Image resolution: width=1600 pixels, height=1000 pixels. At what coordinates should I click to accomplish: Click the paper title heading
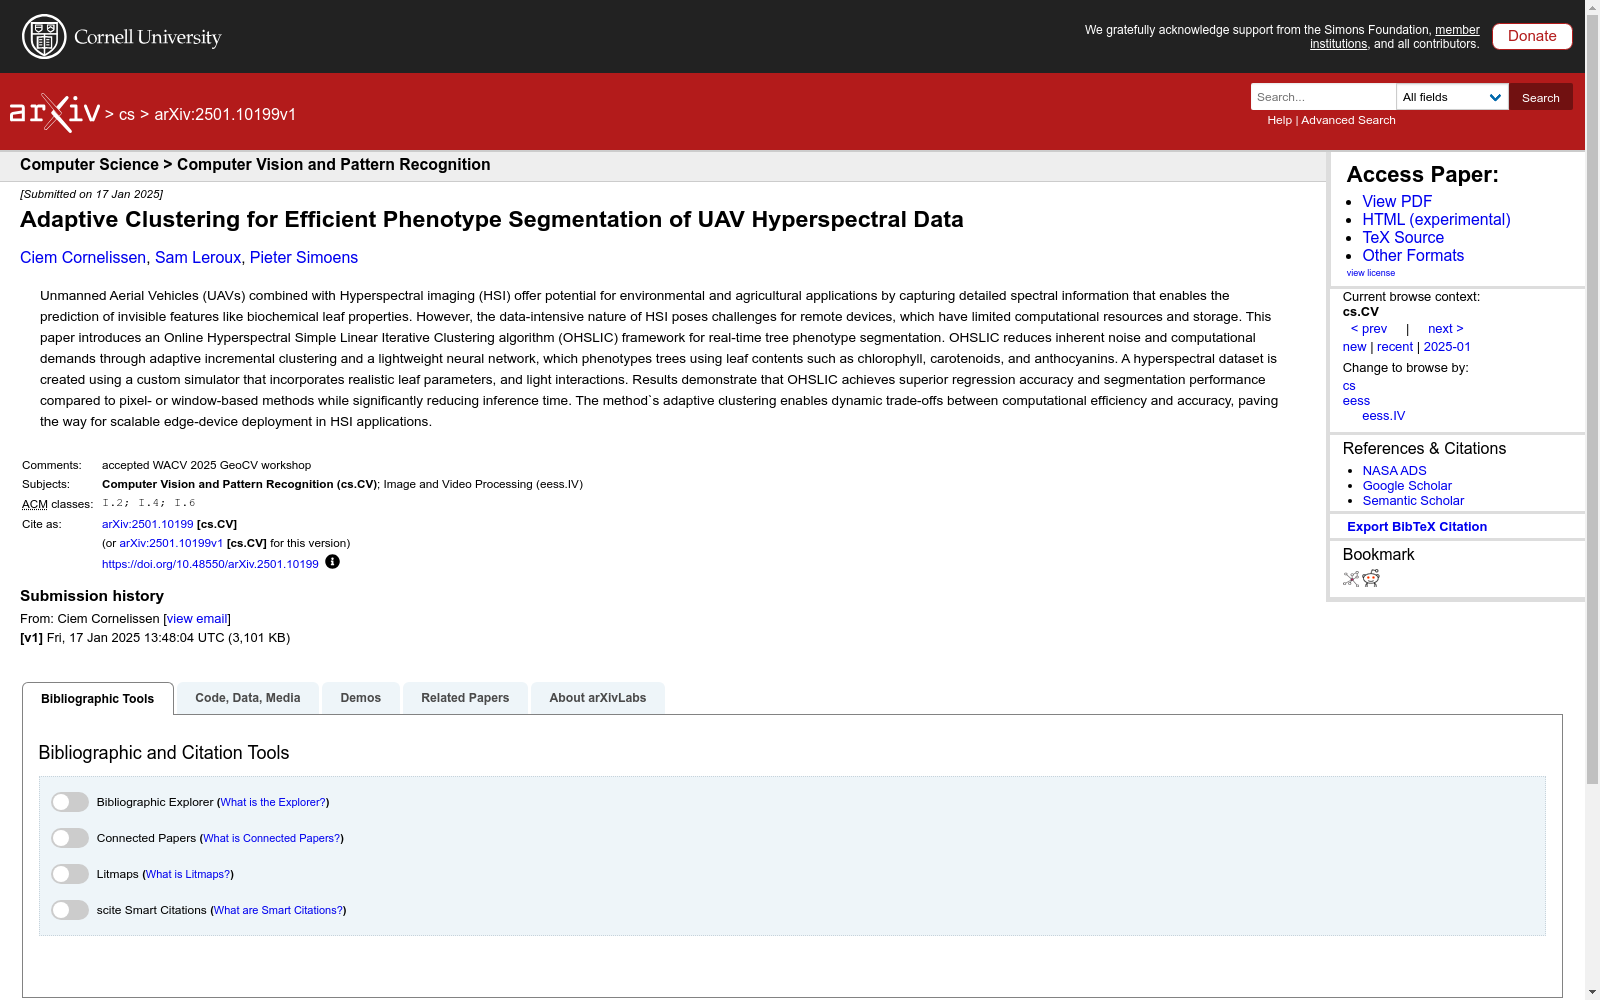coord(492,220)
